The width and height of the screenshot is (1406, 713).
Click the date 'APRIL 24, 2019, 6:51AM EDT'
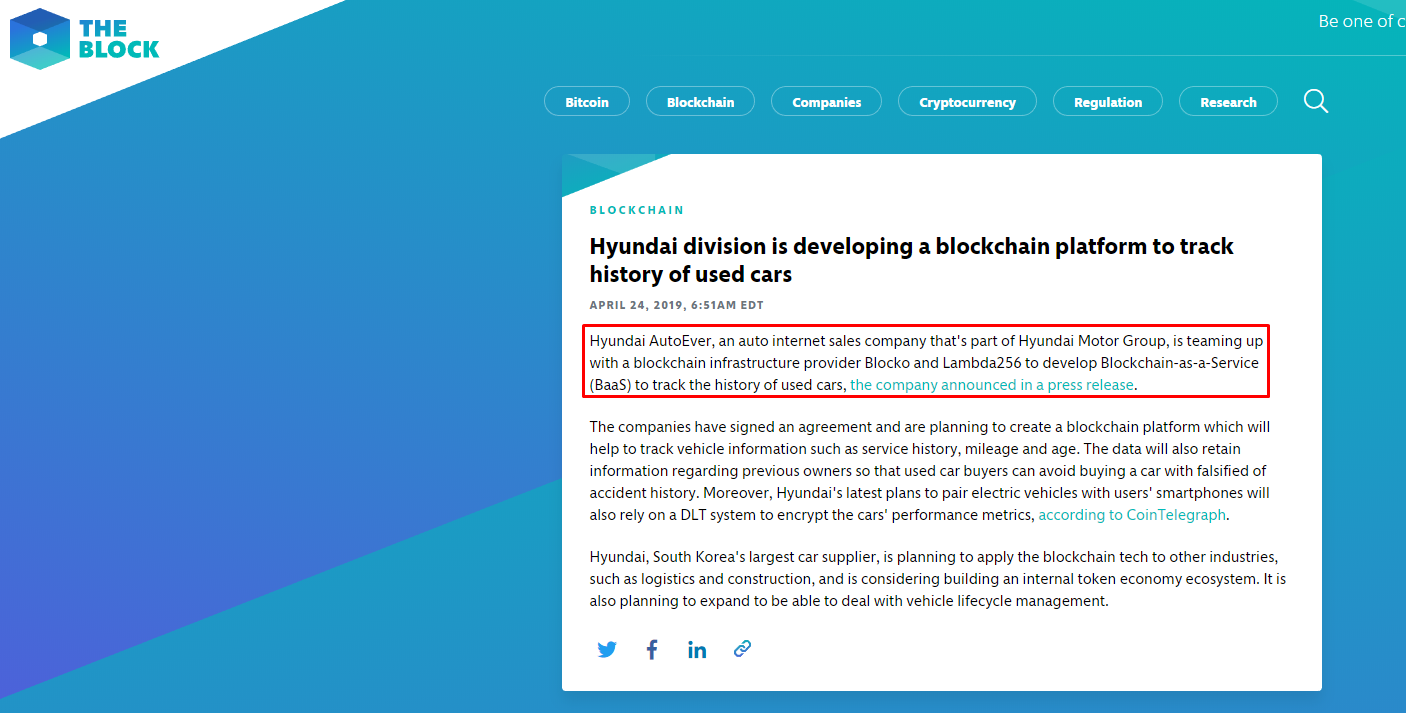(x=677, y=305)
